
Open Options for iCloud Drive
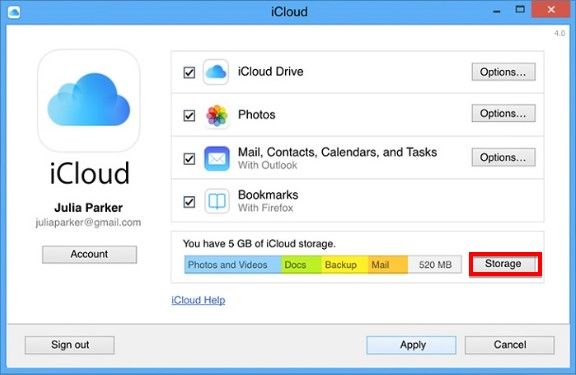pos(503,72)
